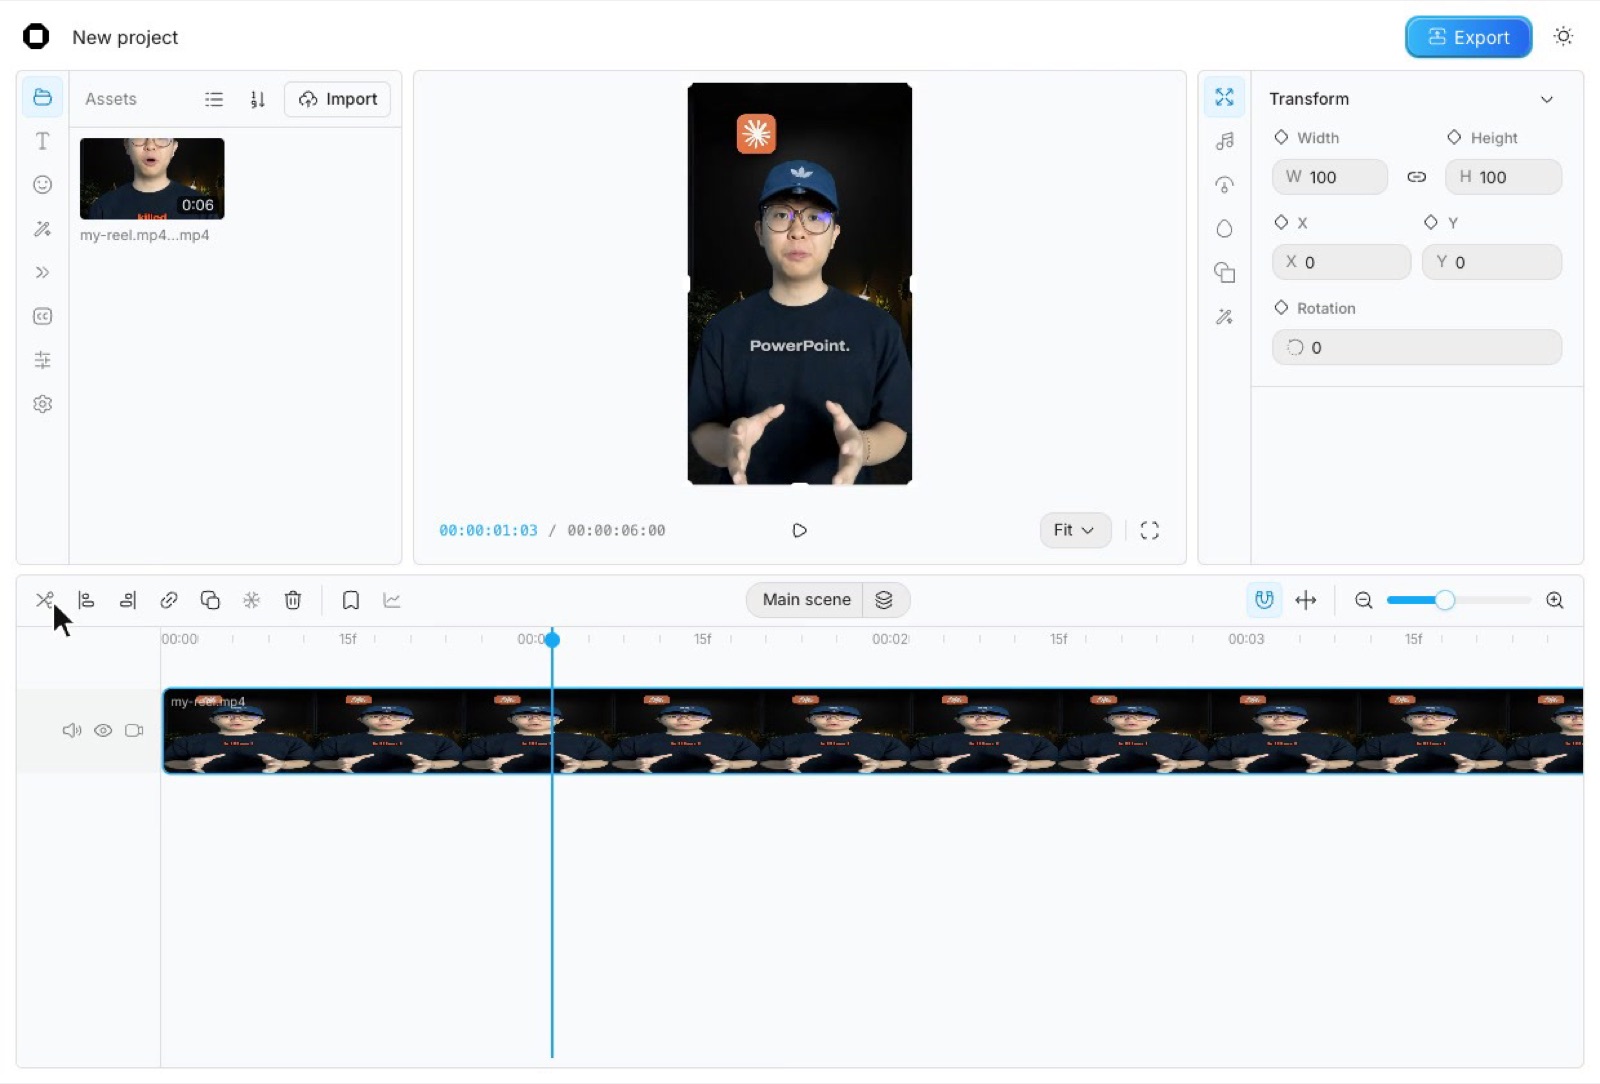Screen dimensions: 1600x1084
Task: Click the Width W 100 field
Action: point(1329,177)
